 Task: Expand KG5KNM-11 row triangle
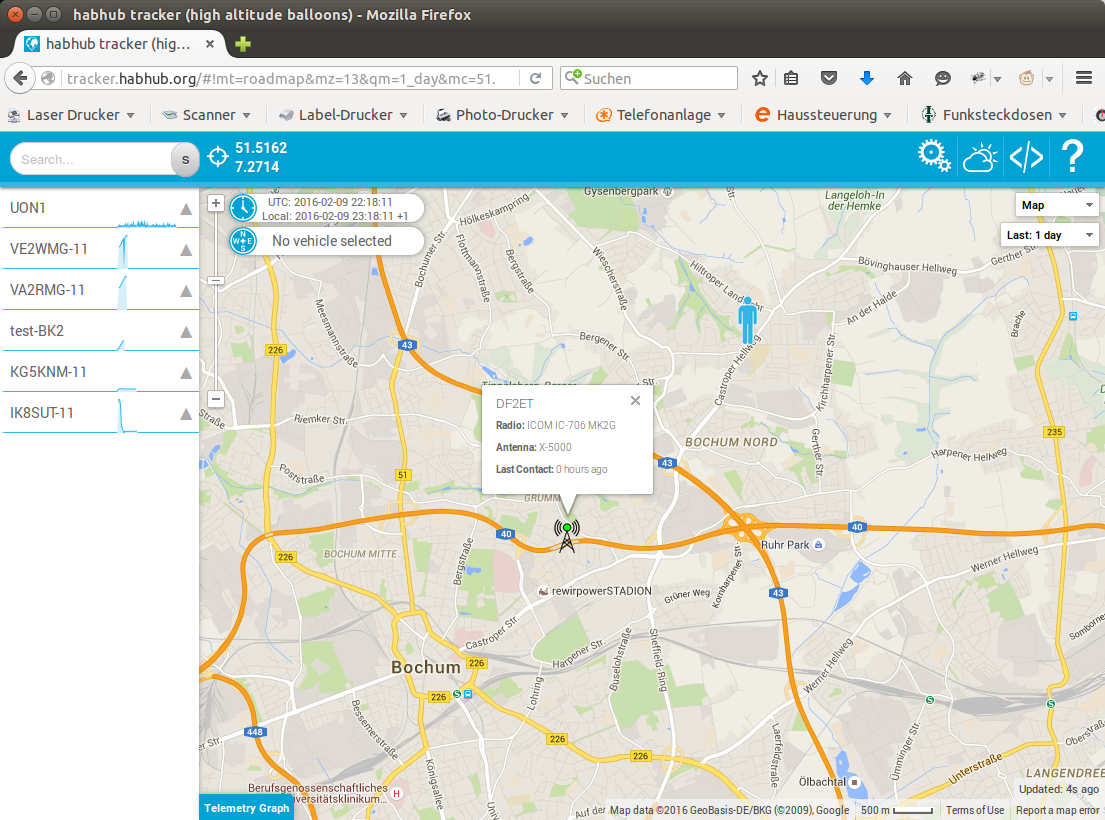[x=186, y=372]
